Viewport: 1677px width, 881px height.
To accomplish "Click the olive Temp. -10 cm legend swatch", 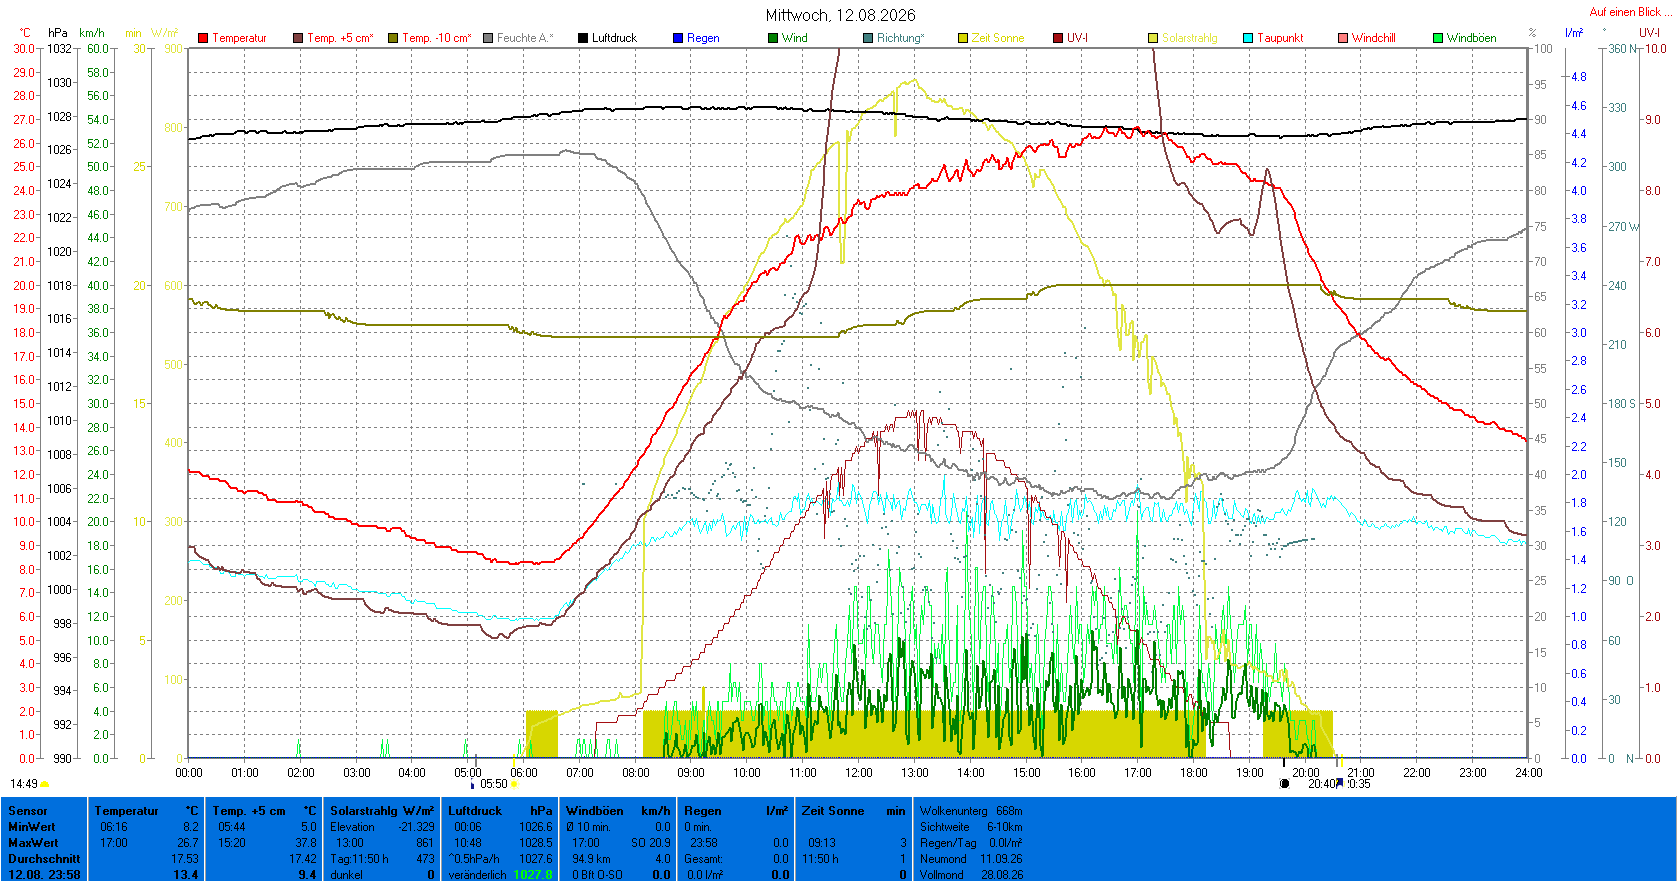I will coord(393,38).
